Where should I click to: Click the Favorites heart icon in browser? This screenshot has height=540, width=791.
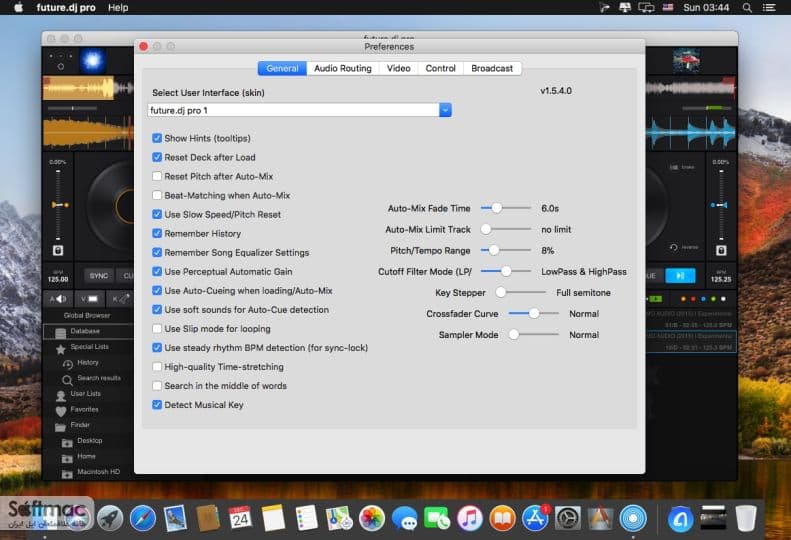[61, 411]
